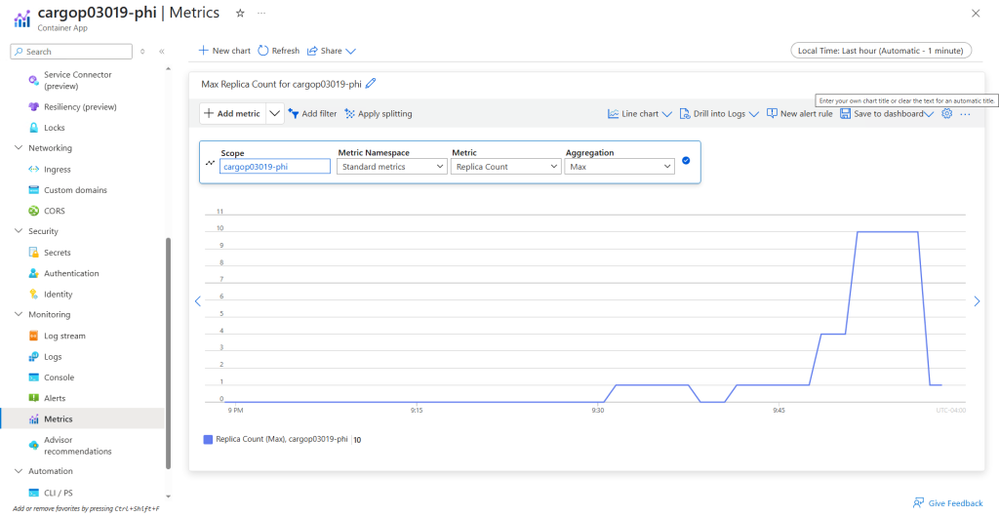The height and width of the screenshot is (515, 999).
Task: Click the Replica Count legend color swatch
Action: [x=208, y=439]
